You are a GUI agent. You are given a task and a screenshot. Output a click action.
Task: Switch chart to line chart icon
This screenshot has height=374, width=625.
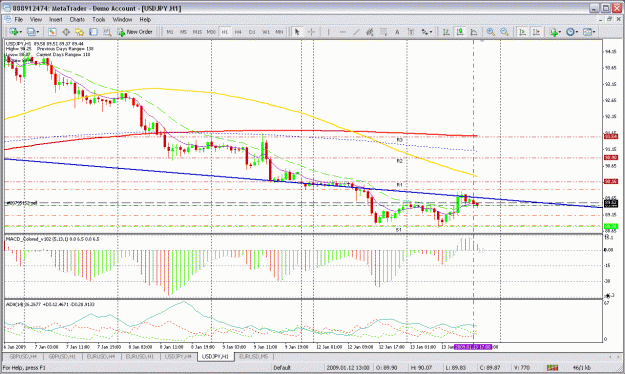coord(474,32)
